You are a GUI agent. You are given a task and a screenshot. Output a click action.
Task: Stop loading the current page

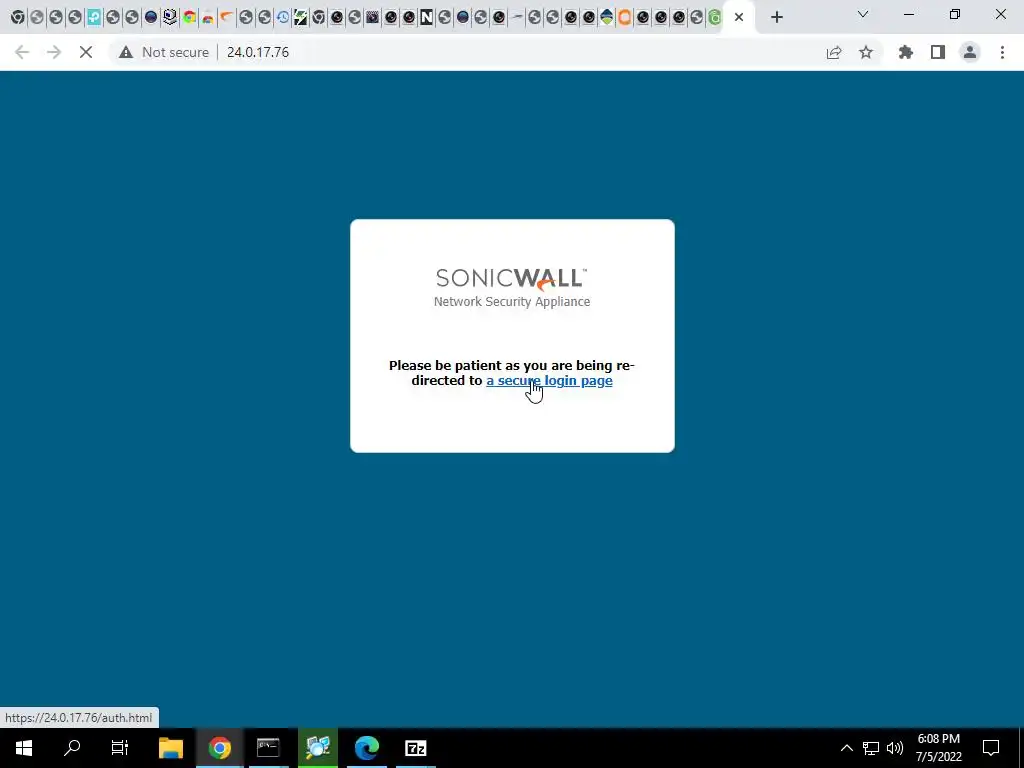(x=86, y=52)
